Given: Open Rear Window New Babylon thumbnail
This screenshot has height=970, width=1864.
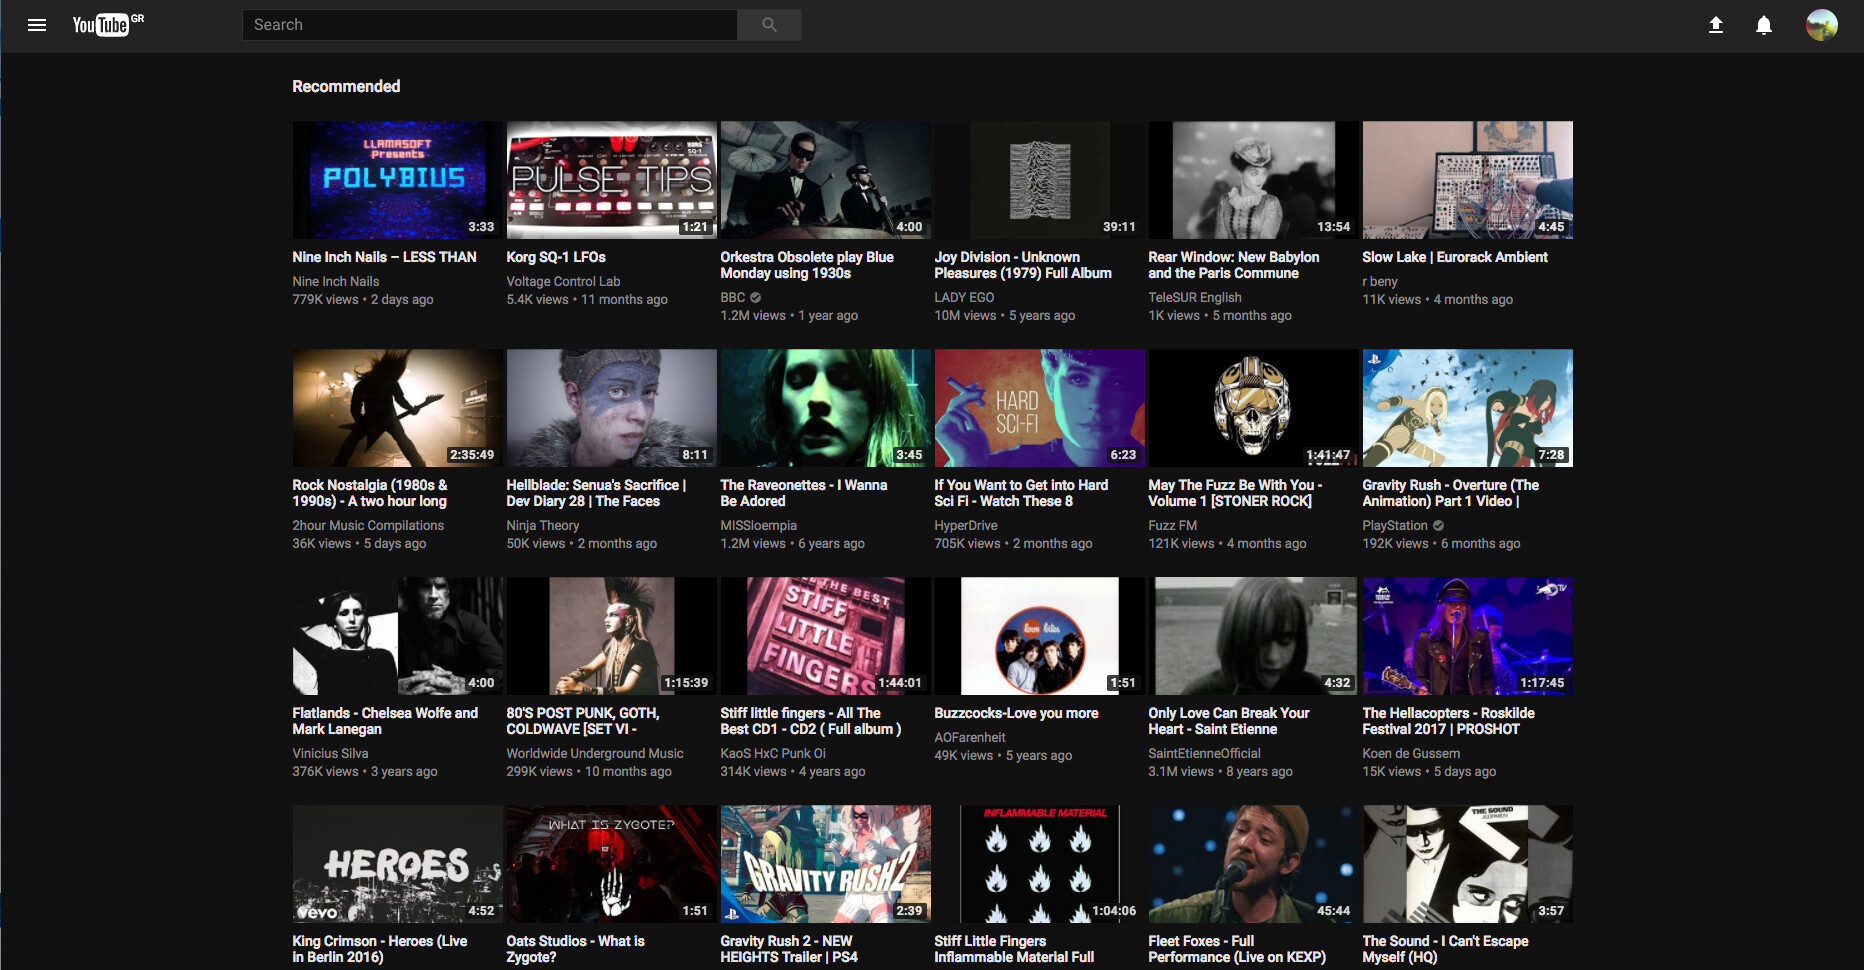Looking at the screenshot, I should point(1253,180).
